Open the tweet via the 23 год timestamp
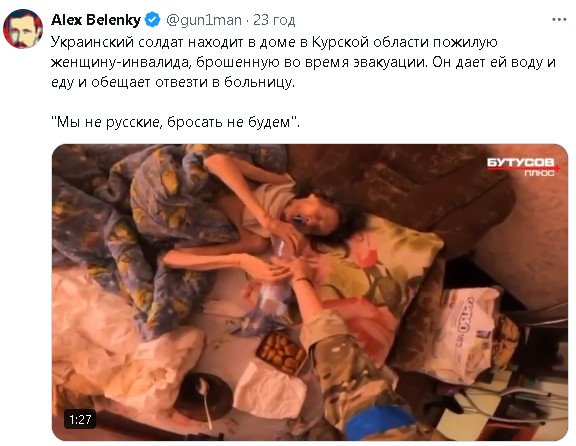Image resolution: width=576 pixels, height=446 pixels. coord(274,20)
